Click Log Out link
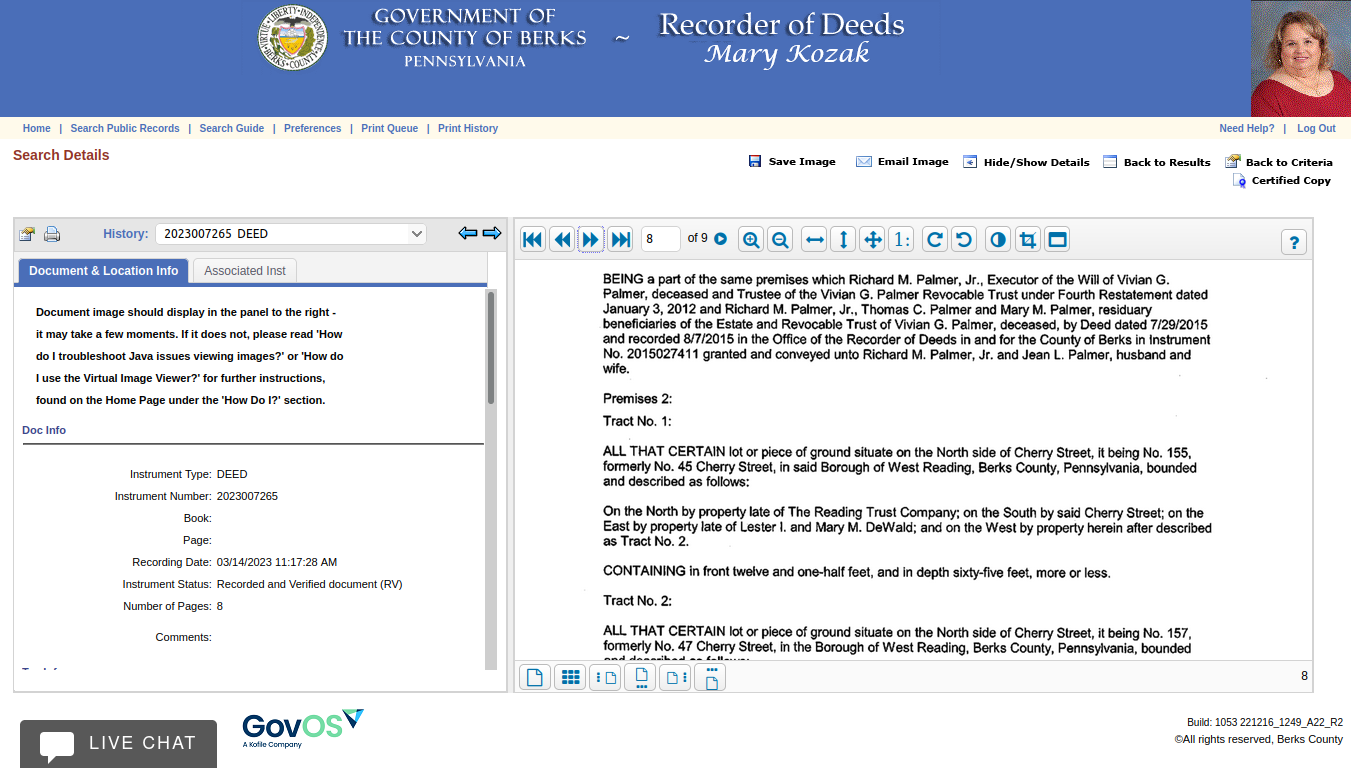The height and width of the screenshot is (768, 1366). 1316,128
